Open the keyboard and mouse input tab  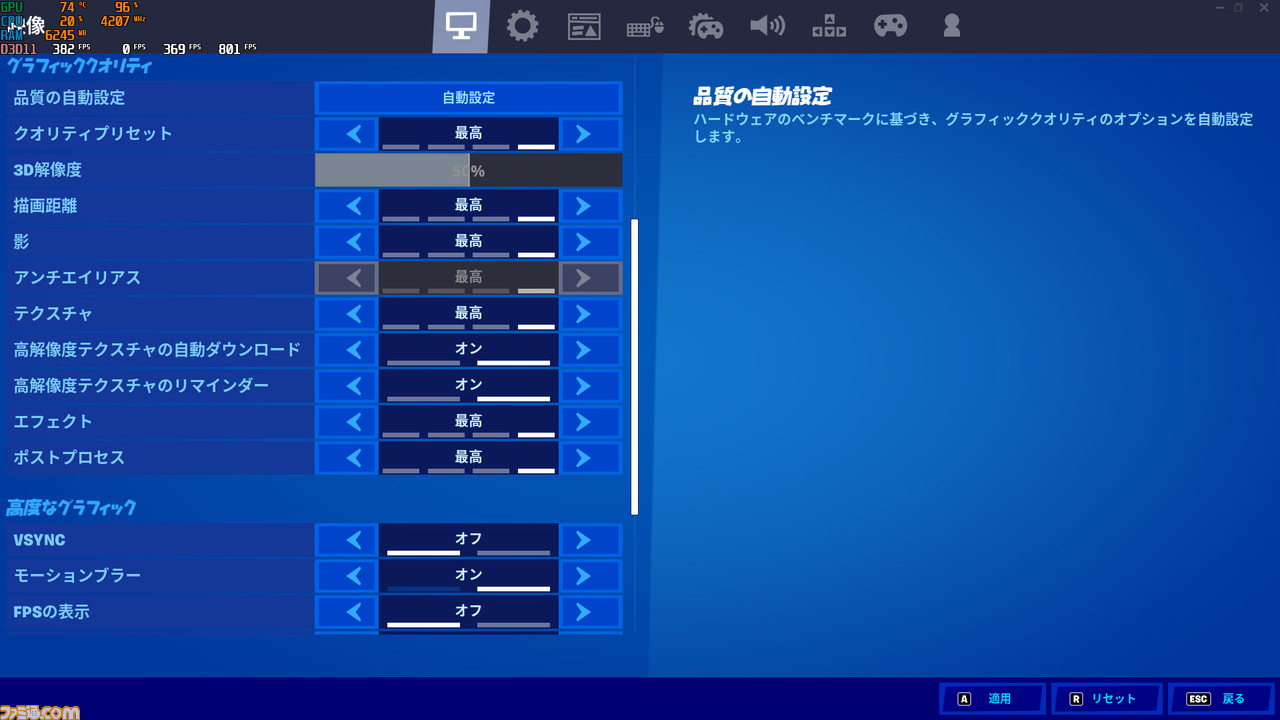(646, 27)
